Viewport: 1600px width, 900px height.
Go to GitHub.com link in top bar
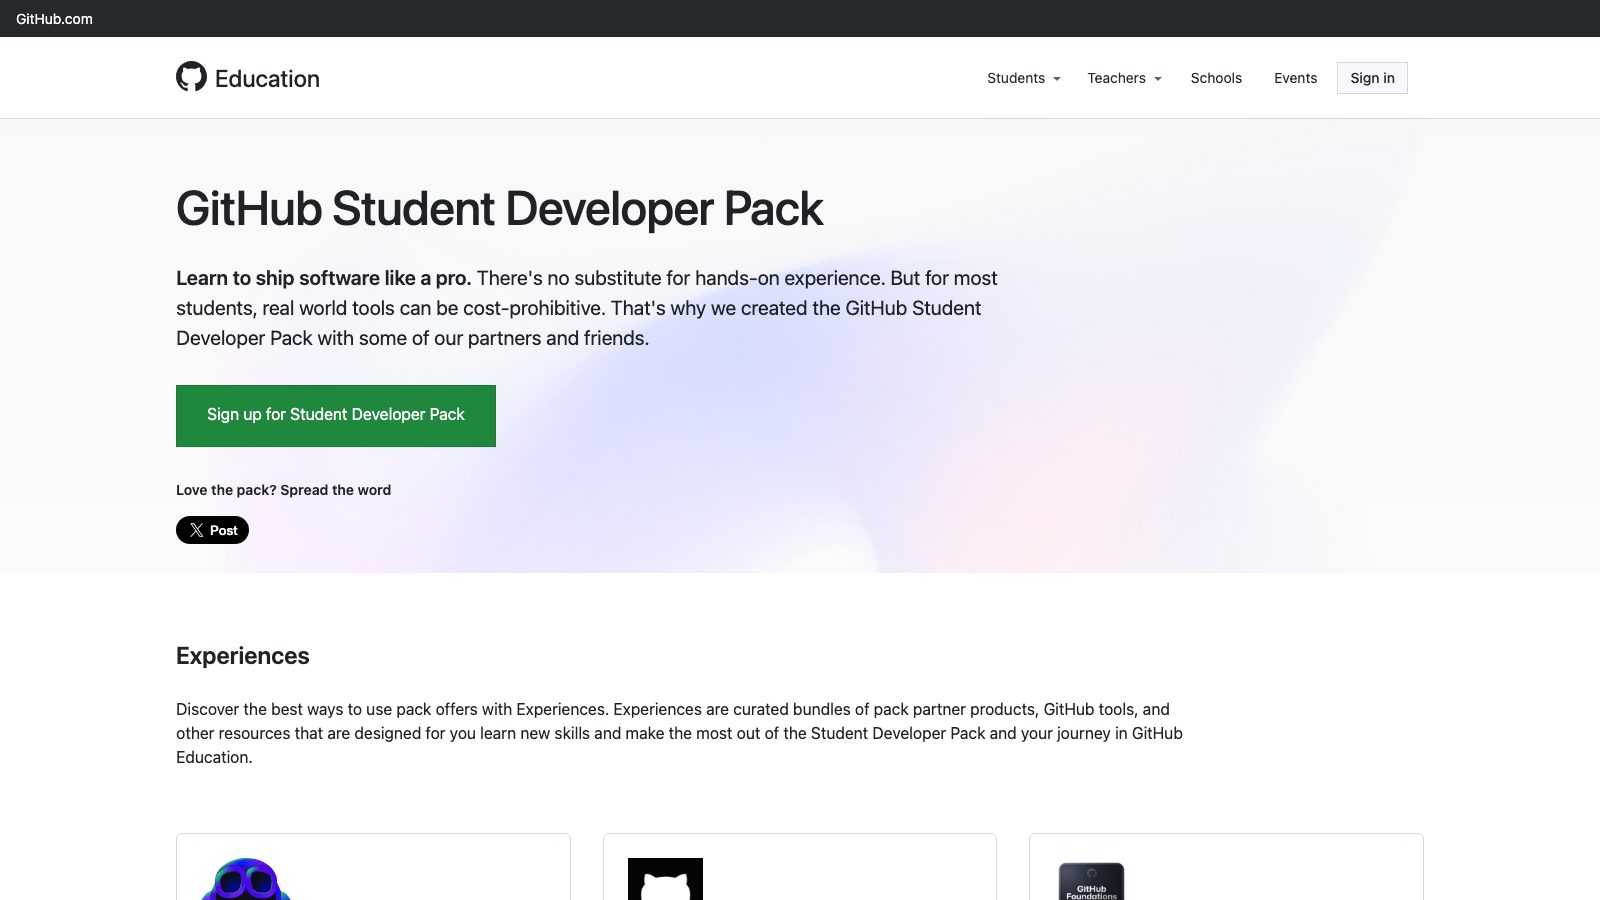coord(54,19)
